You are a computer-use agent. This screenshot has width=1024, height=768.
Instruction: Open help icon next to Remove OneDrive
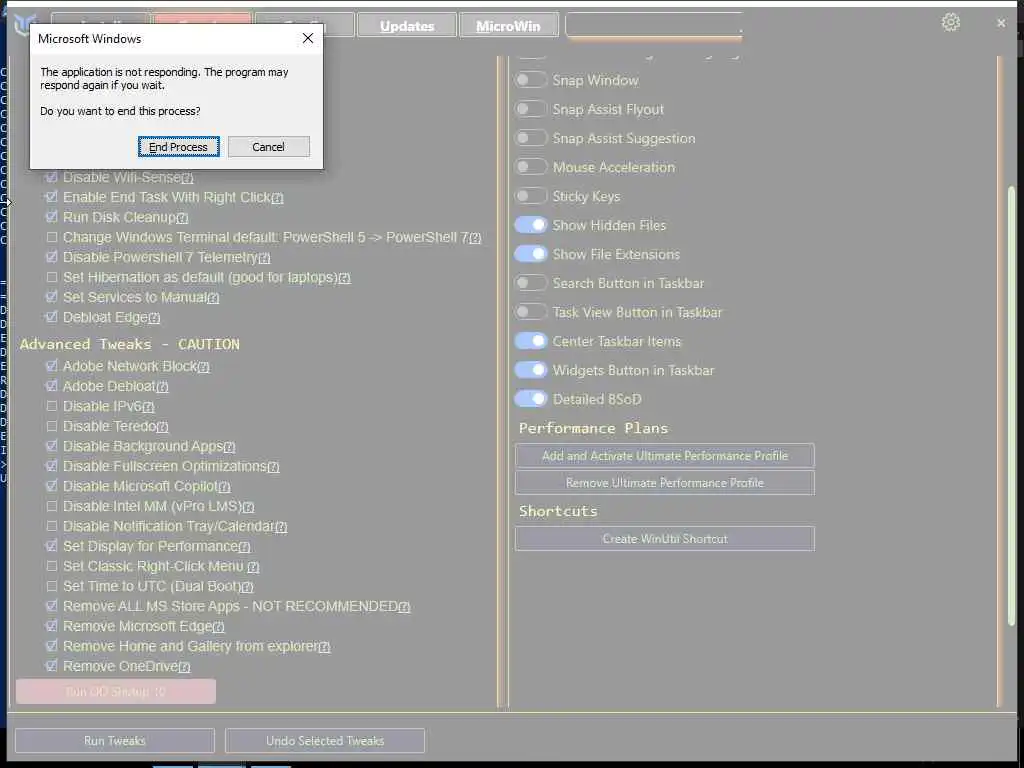coord(185,667)
